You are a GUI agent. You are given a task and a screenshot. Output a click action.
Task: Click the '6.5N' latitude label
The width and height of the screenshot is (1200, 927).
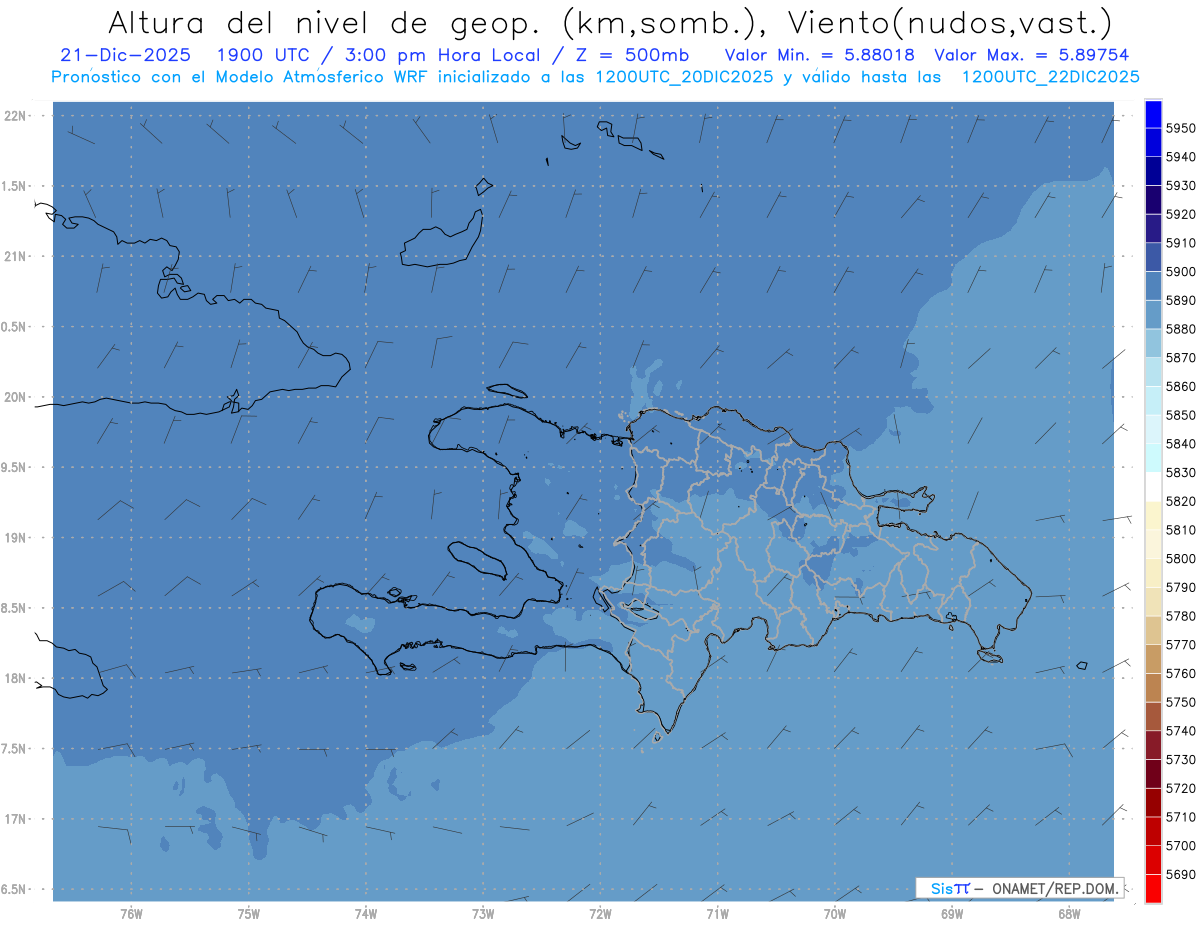(13, 889)
